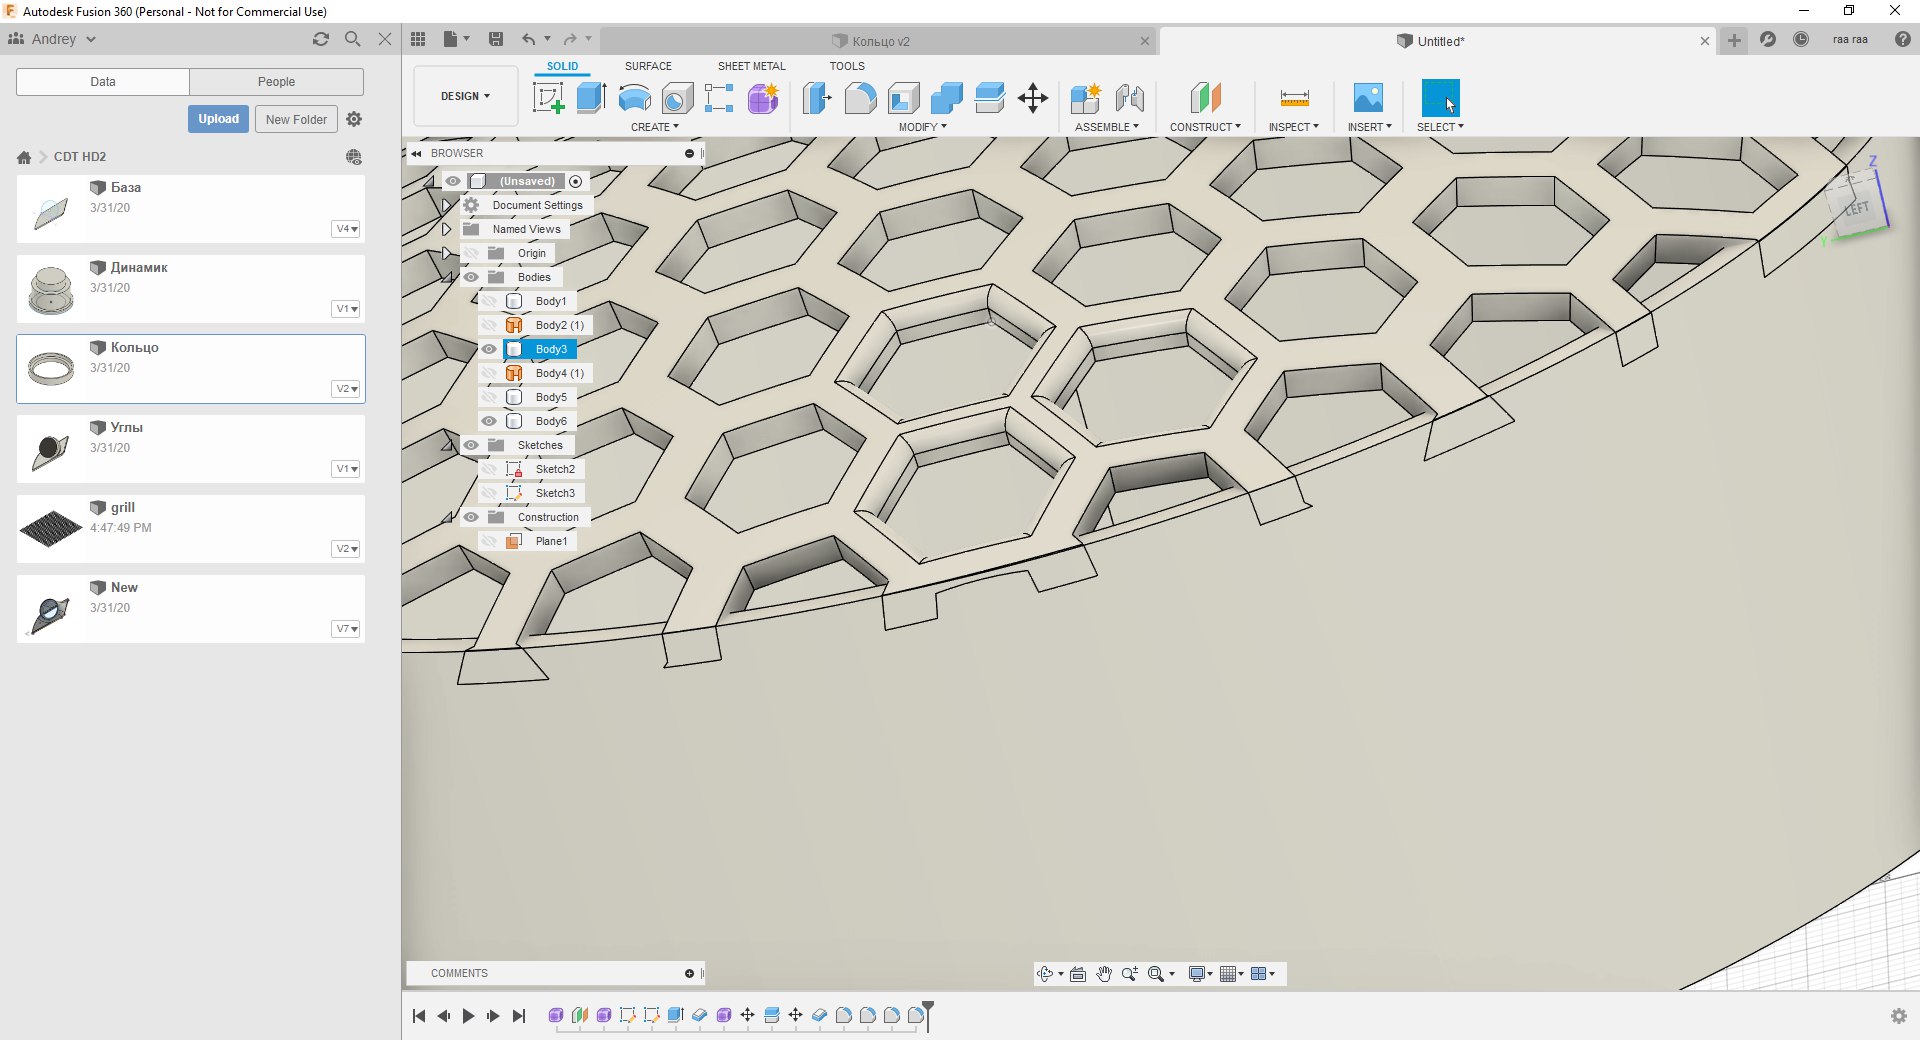
Task: Click the Fillet tool in Modify
Action: pyautogui.click(x=860, y=98)
